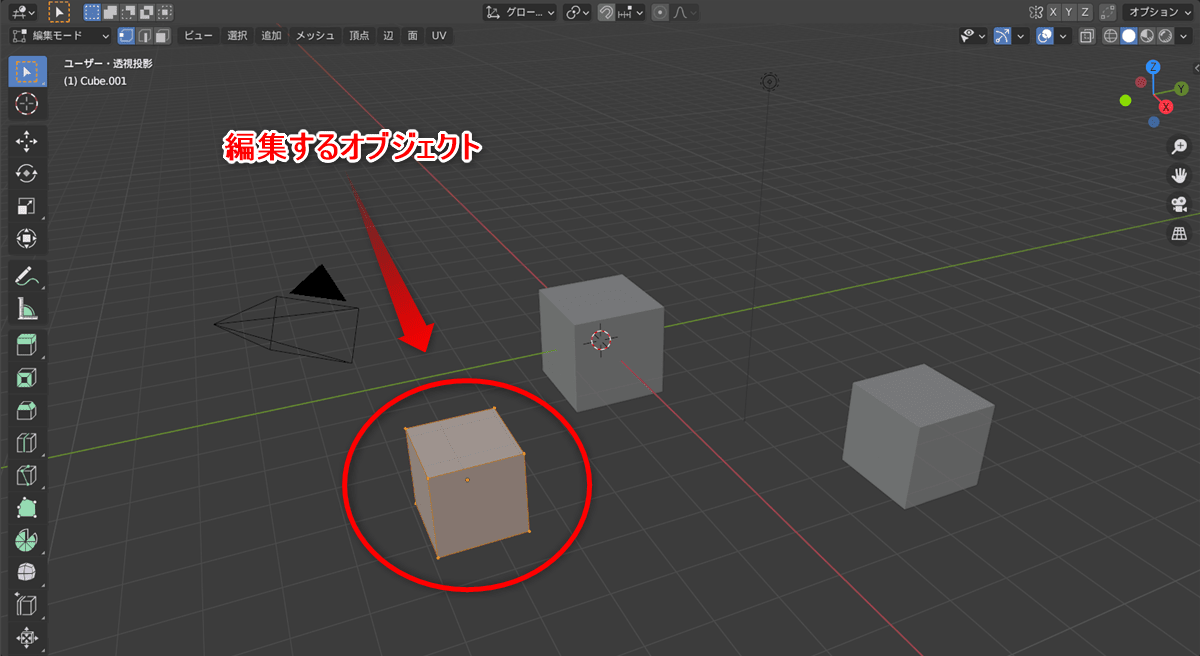Pick the Annotate pencil tool
Image resolution: width=1200 pixels, height=656 pixels.
point(27,276)
